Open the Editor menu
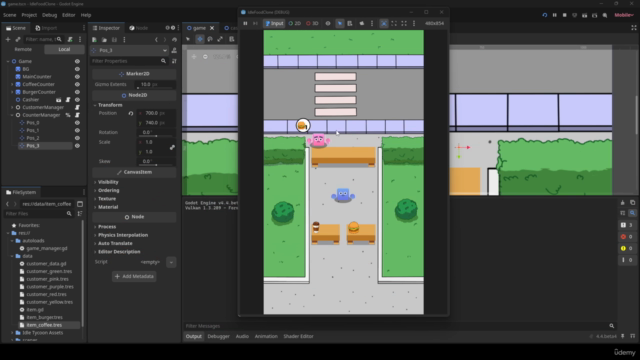This screenshot has height=360, width=640. click(x=69, y=15)
